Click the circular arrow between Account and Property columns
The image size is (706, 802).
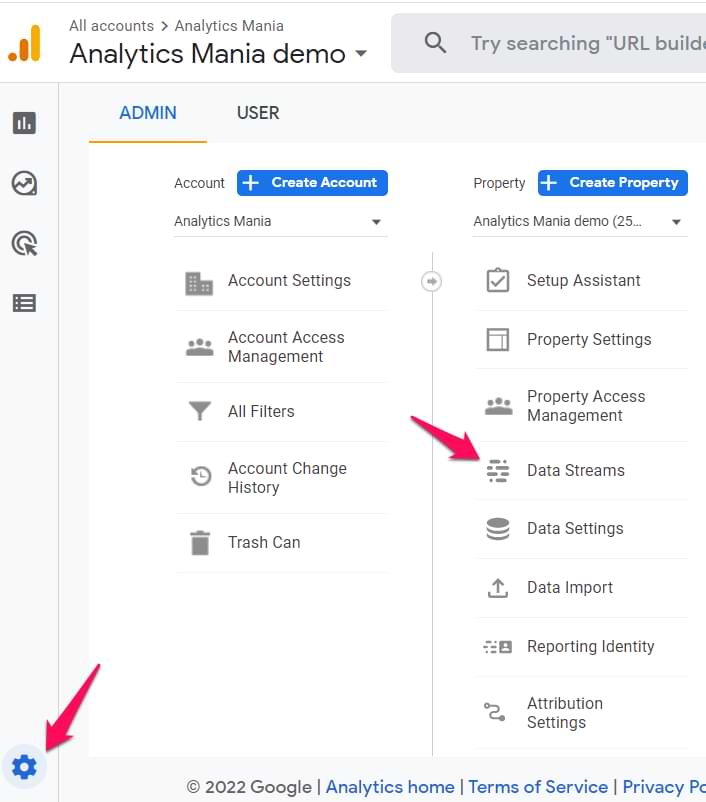pos(431,282)
